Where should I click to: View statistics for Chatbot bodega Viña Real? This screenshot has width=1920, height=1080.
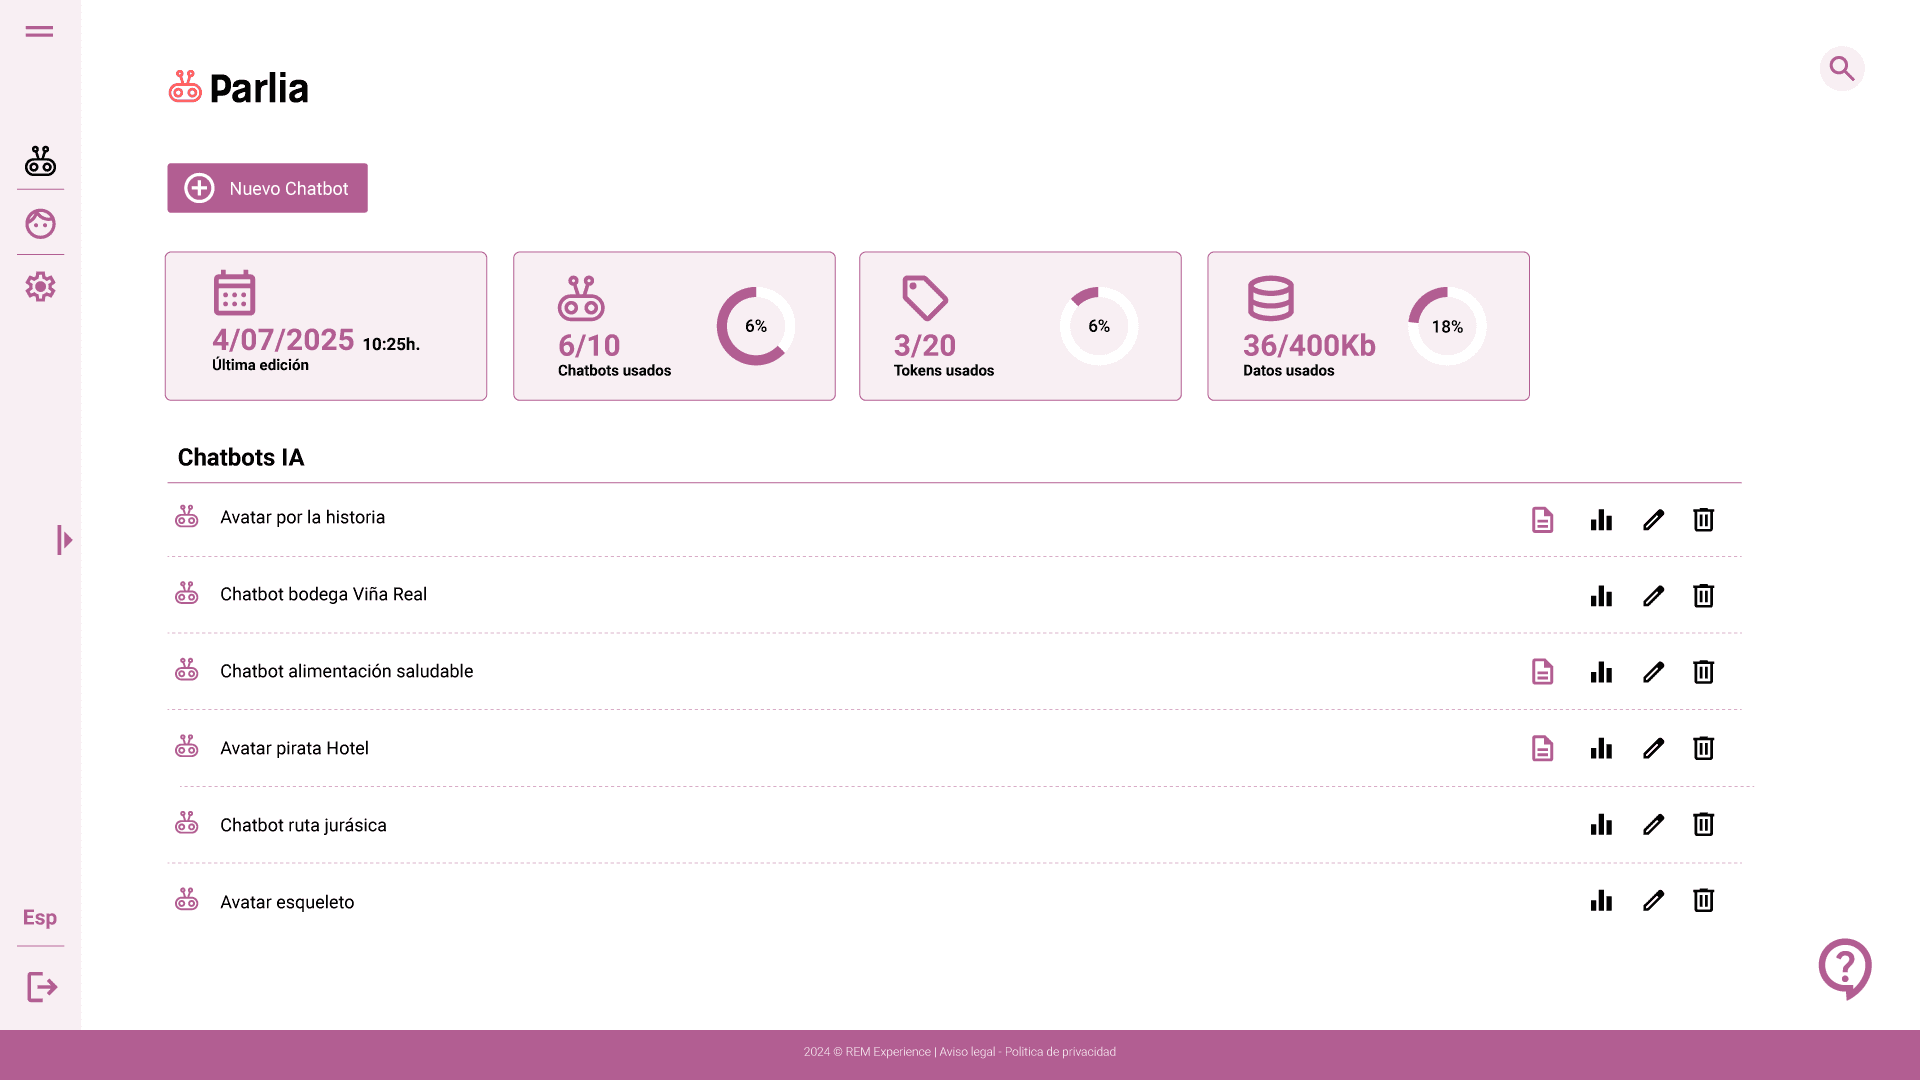pos(1601,596)
